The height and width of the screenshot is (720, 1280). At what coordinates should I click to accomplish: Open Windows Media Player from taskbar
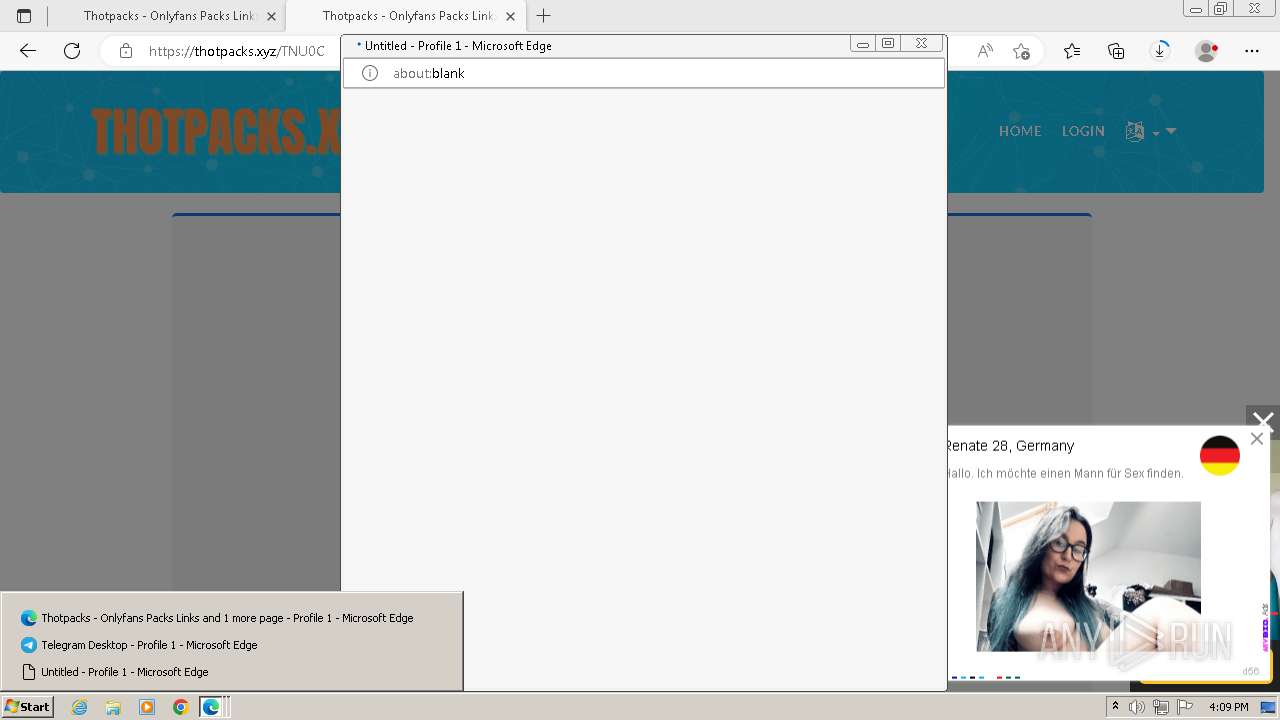147,707
